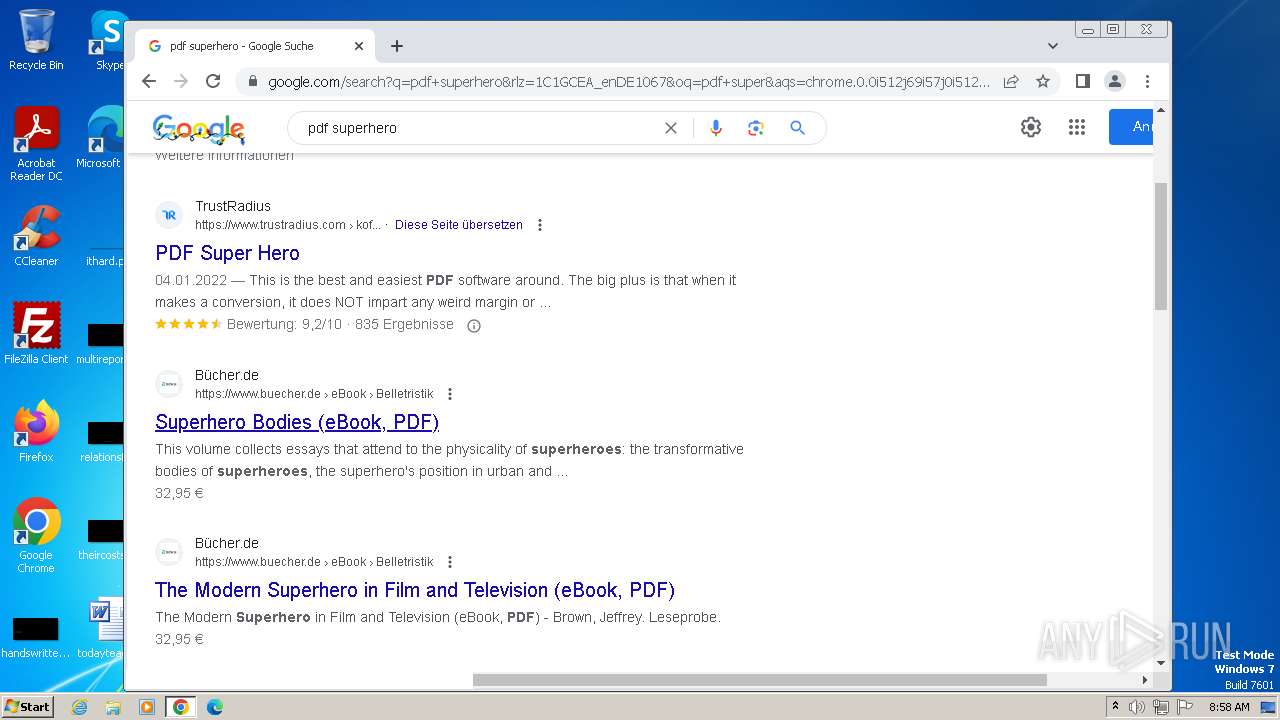Open Internet Explorer from taskbar
Screen dimensions: 1280x720
(80, 707)
